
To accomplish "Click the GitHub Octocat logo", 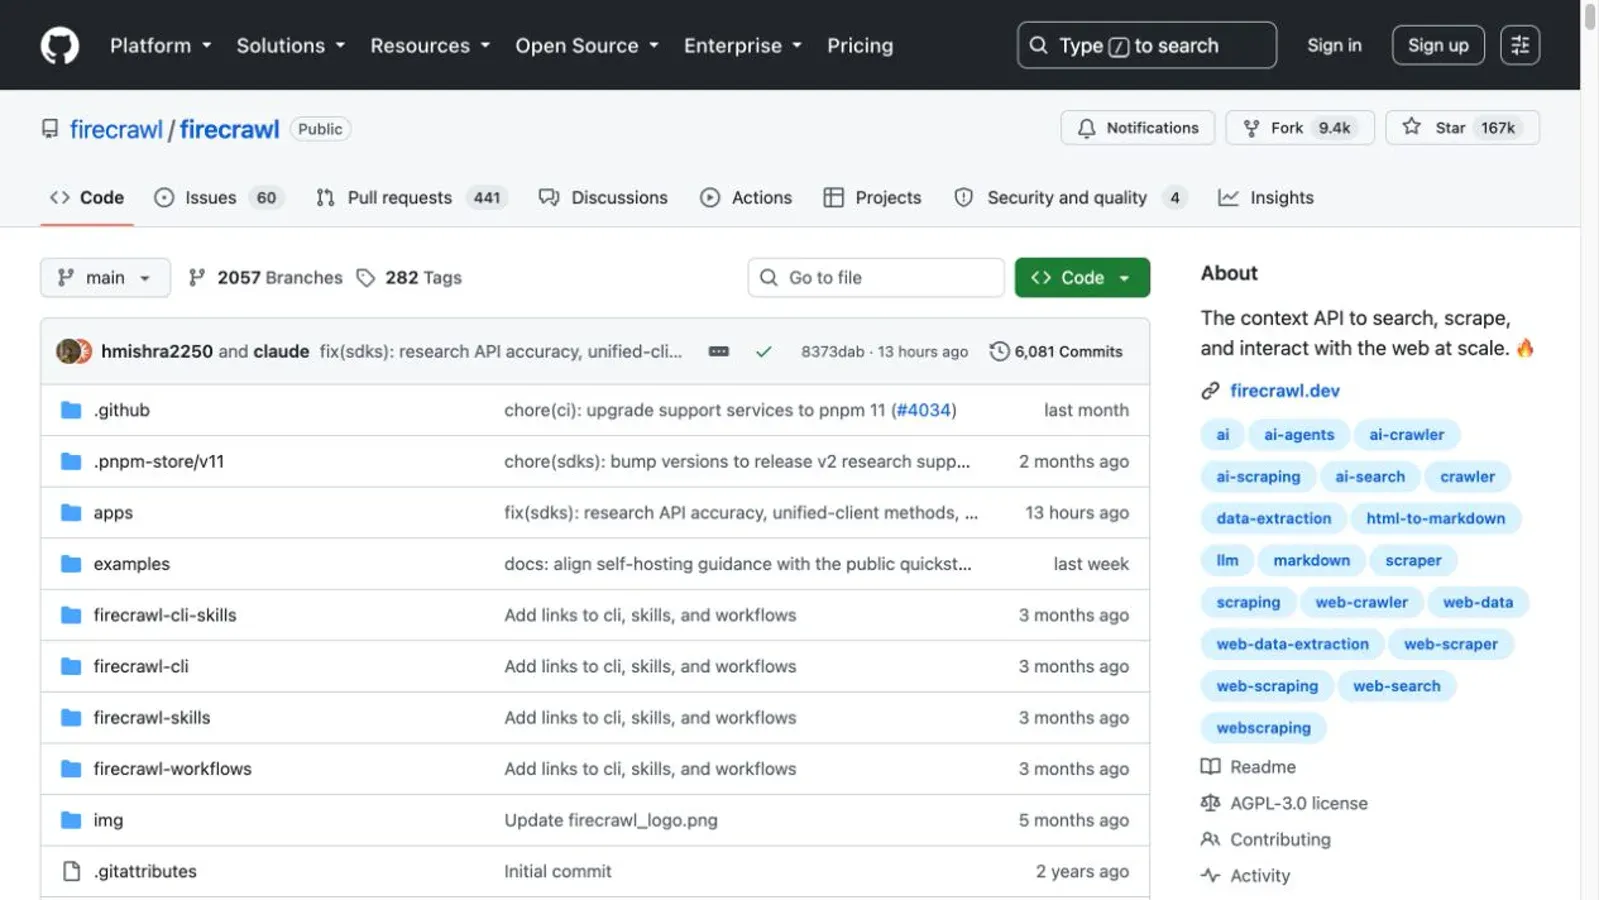I will pos(60,45).
